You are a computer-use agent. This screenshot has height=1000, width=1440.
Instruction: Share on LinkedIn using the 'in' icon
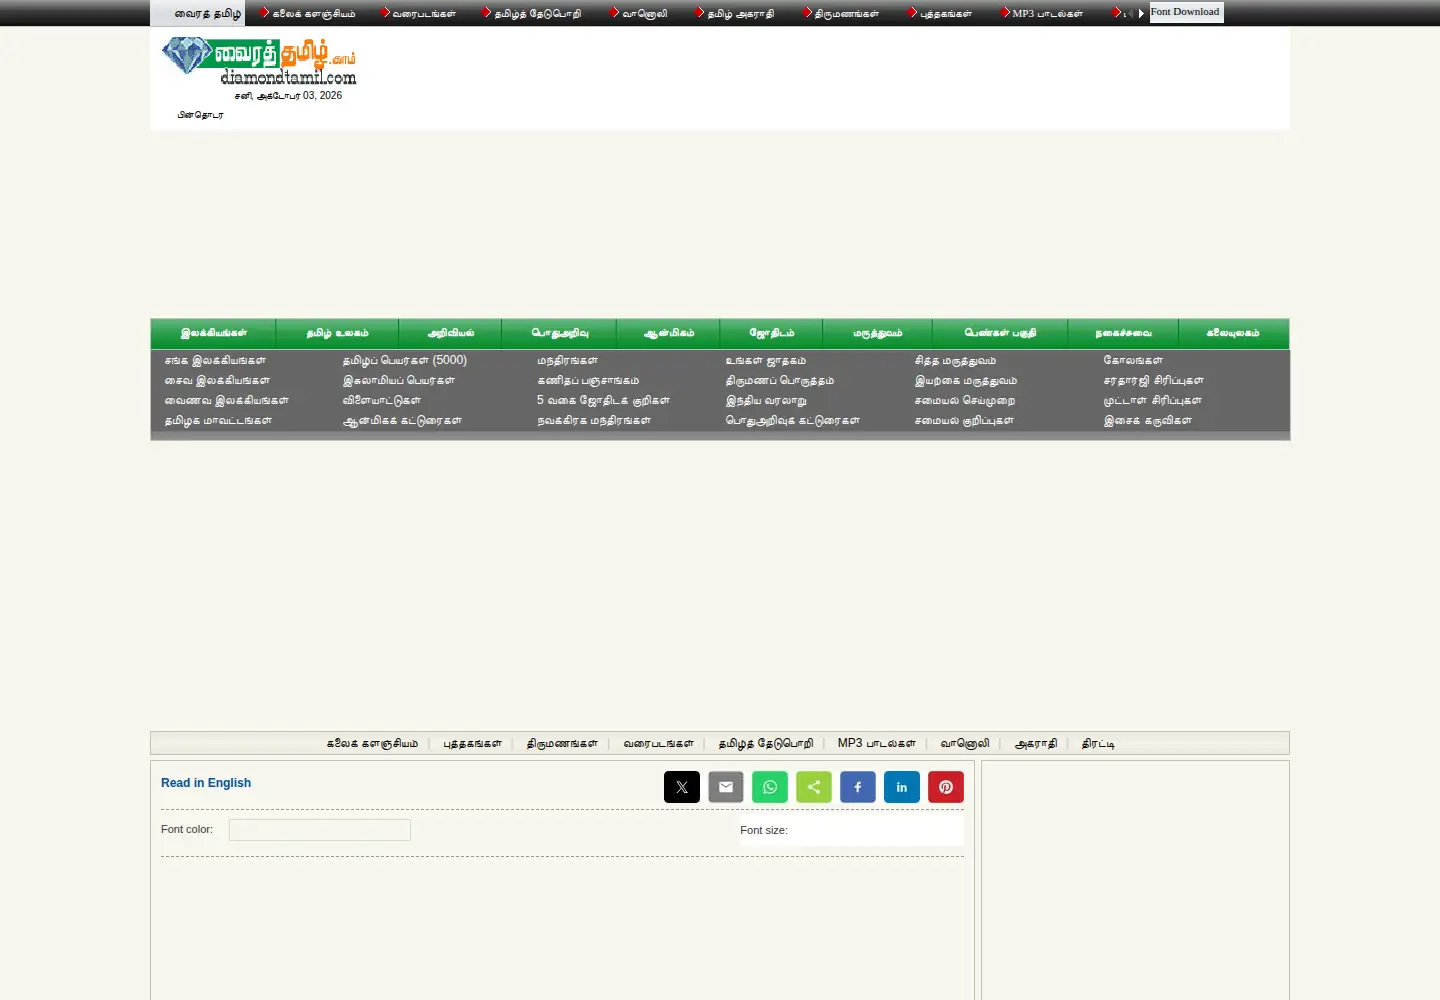coord(902,787)
